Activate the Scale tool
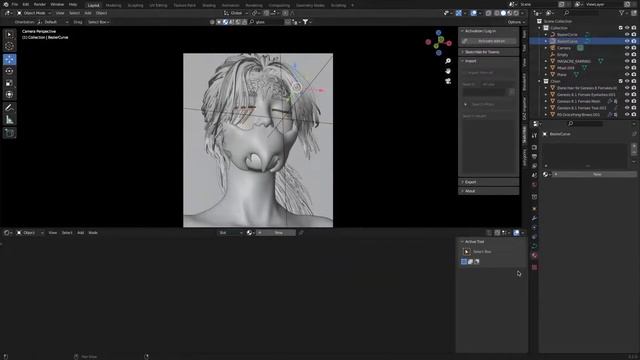Viewport: 640px width, 360px height. [9, 83]
